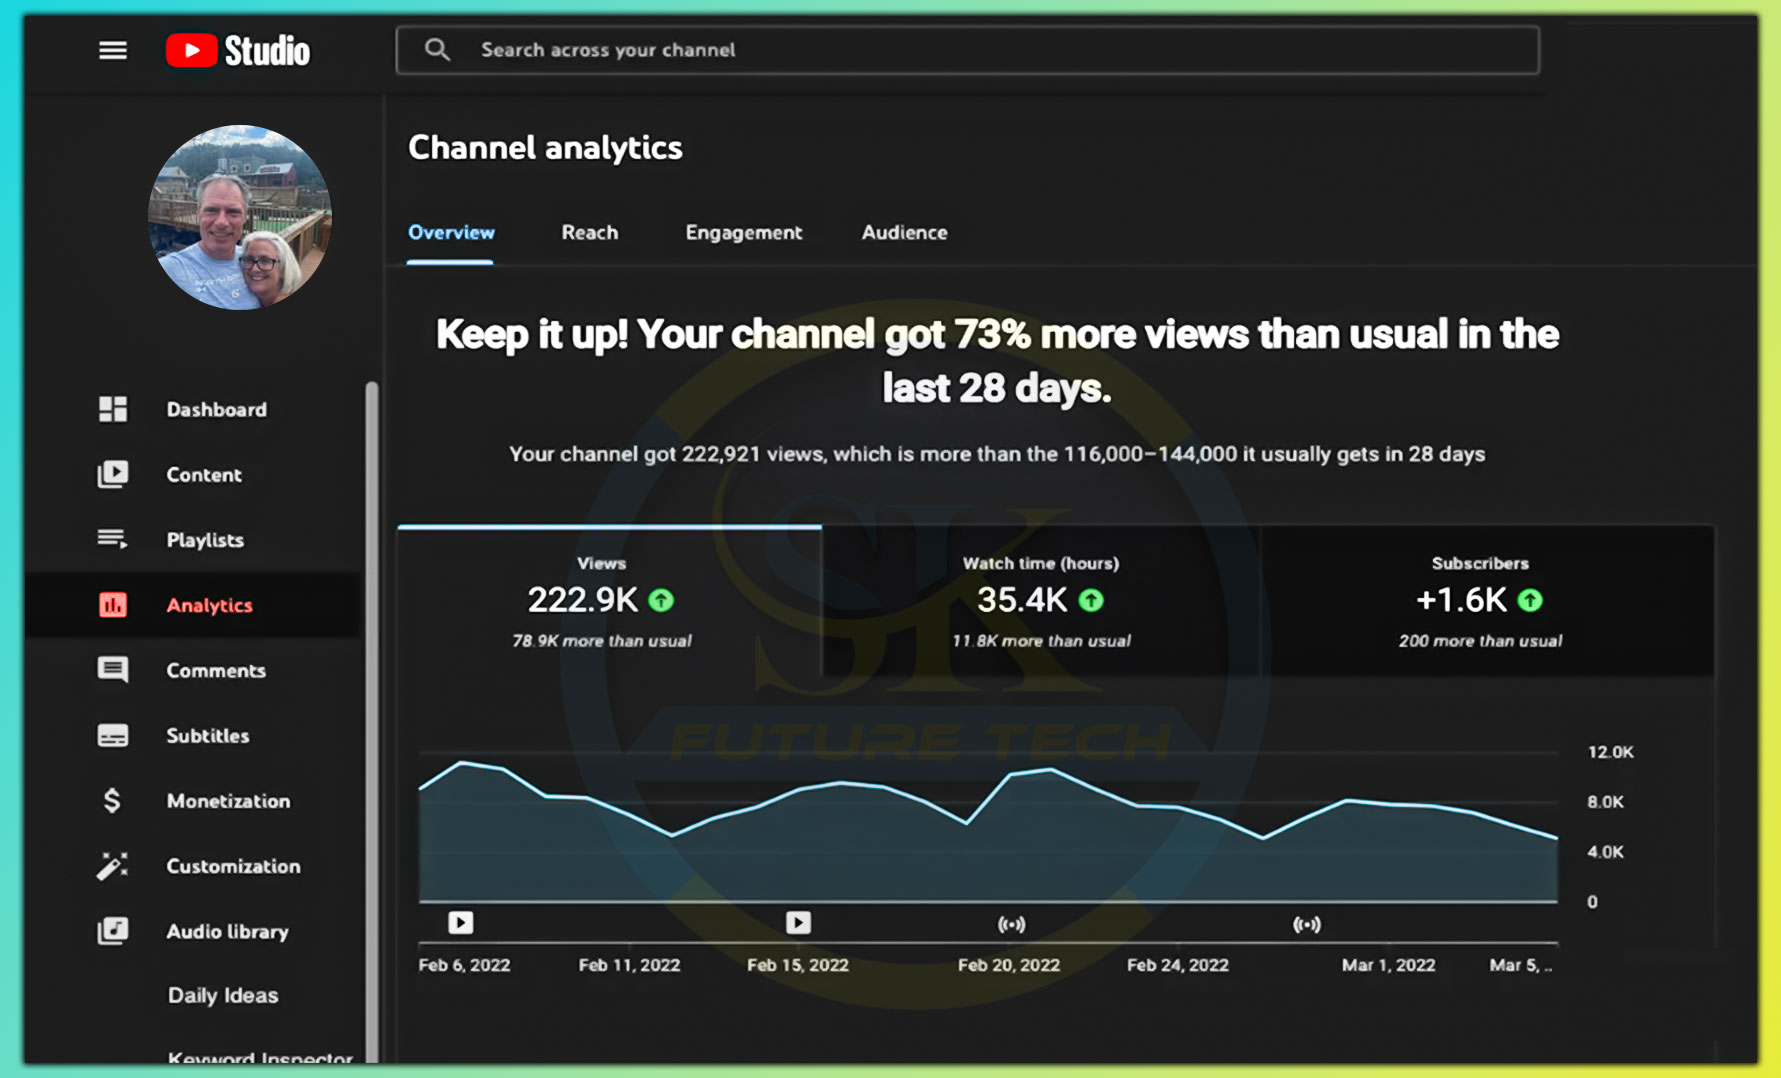Open the Daily Ideas sidebar link

[223, 996]
